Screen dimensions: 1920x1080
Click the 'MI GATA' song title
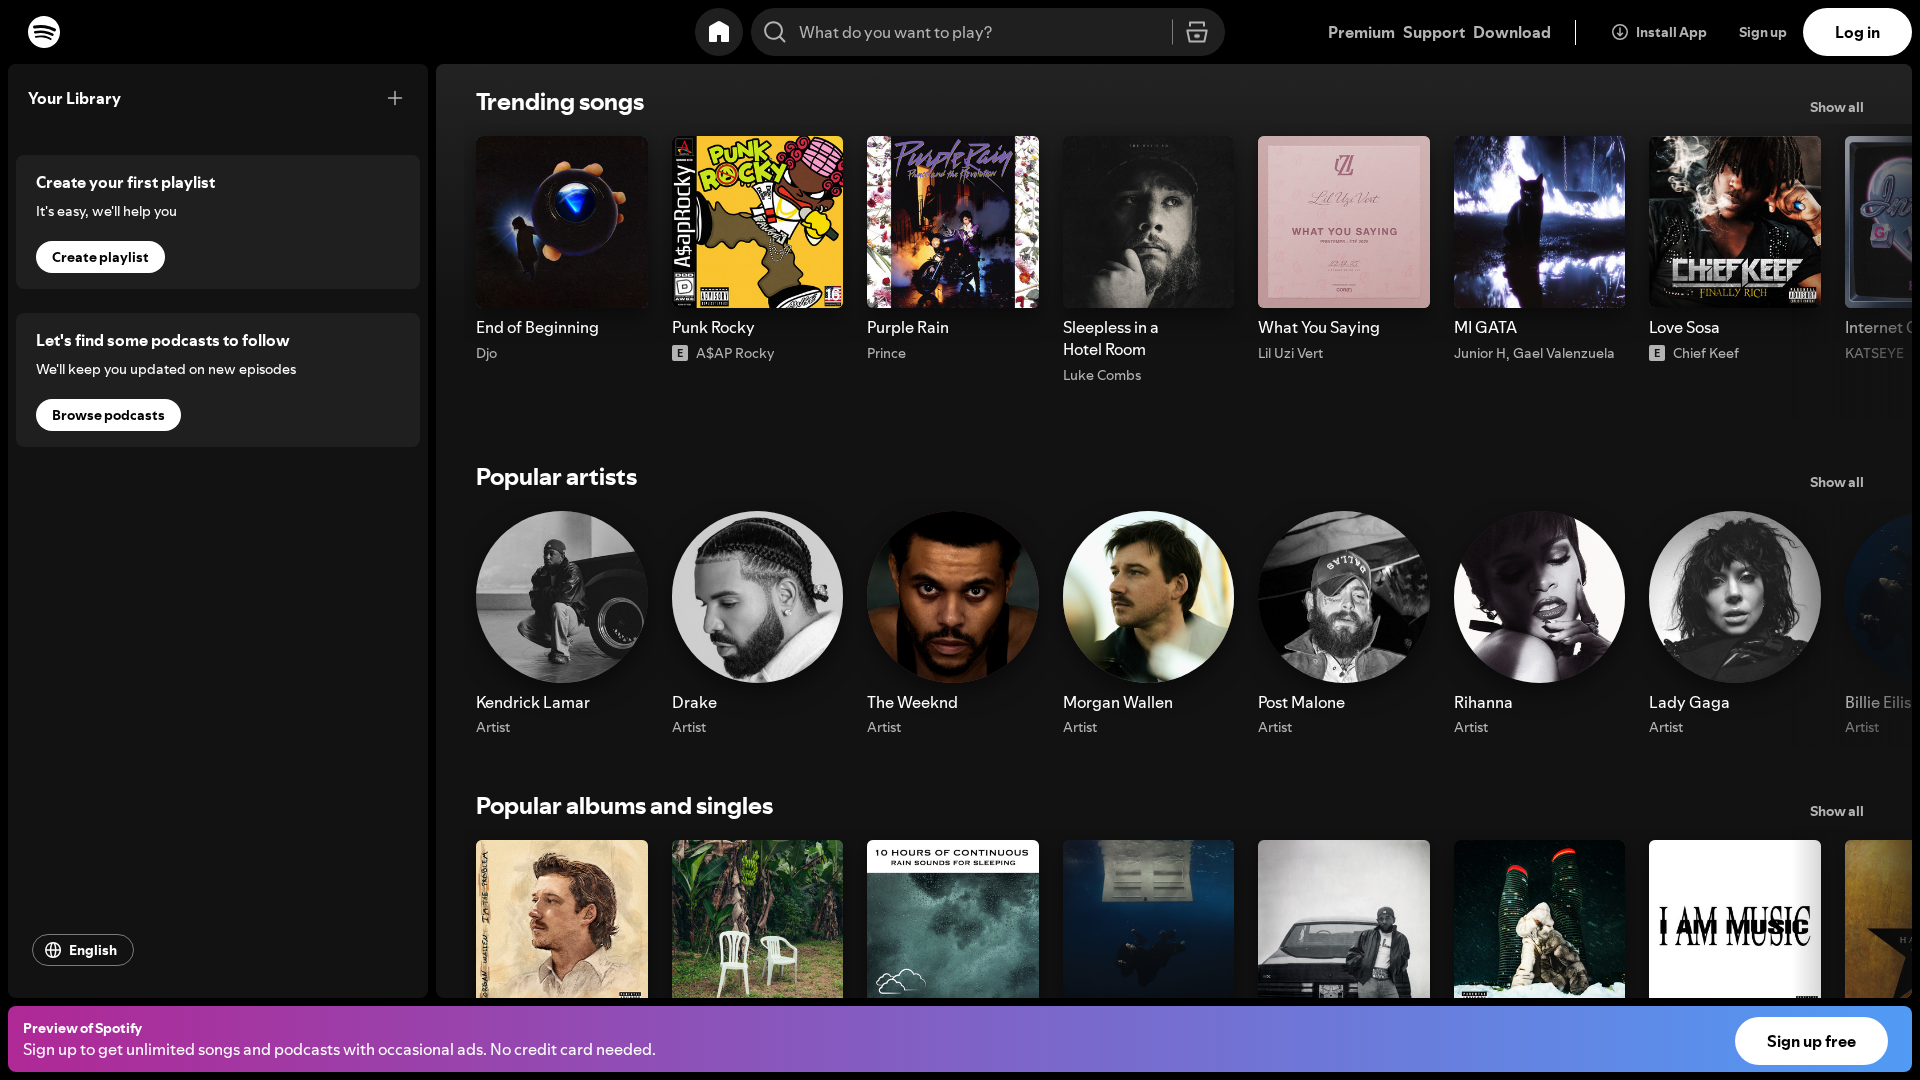[1485, 327]
